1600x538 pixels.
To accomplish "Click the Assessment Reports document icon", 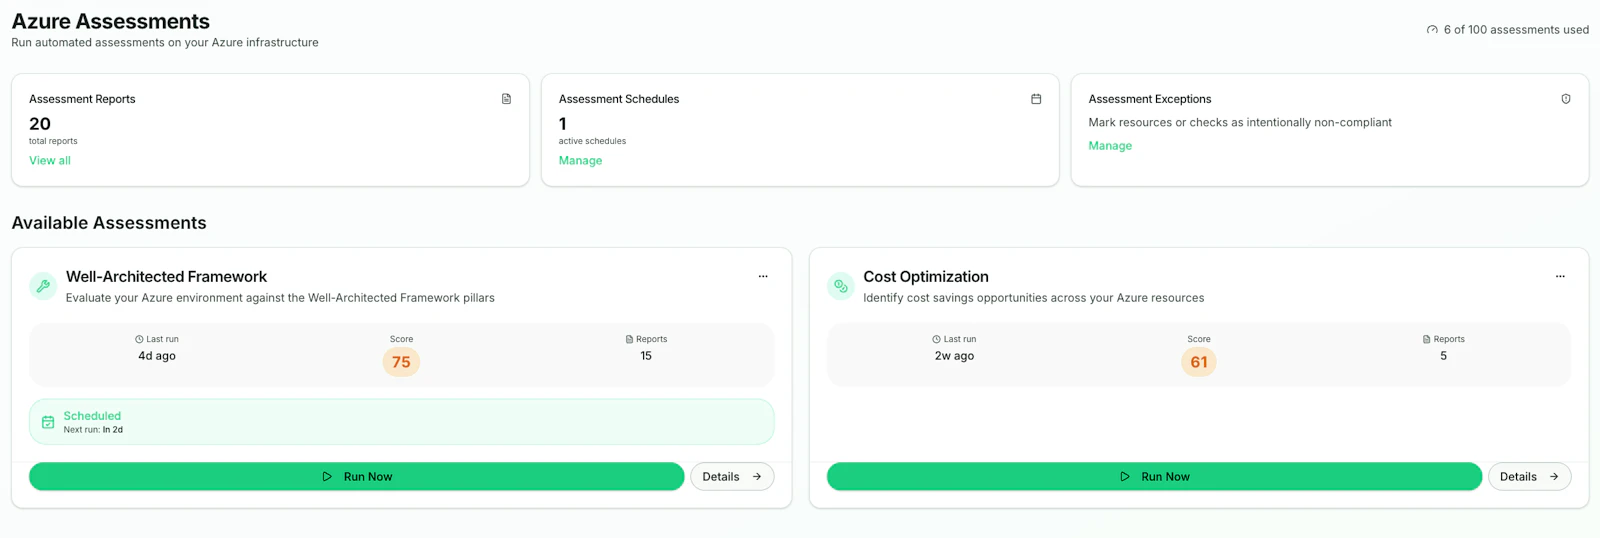I will 506,99.
